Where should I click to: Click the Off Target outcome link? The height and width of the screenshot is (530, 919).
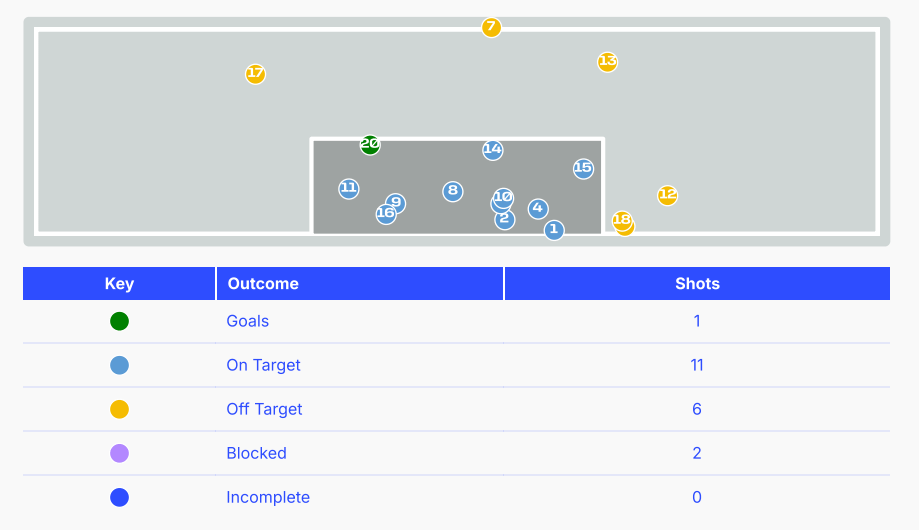coord(264,409)
